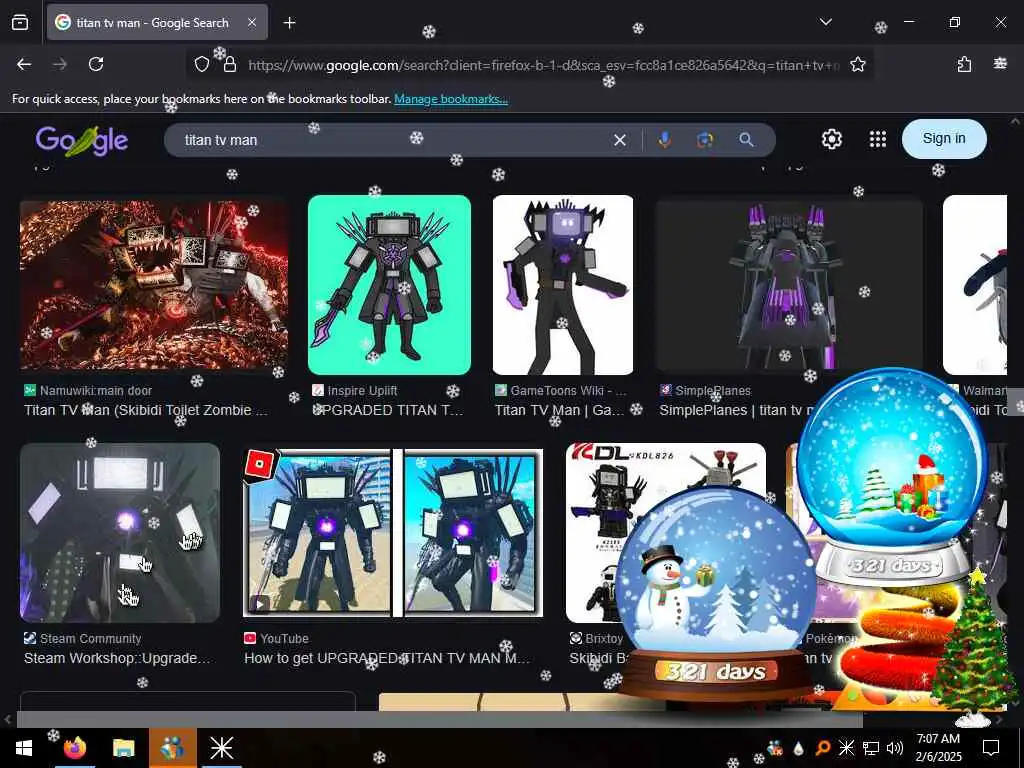Open File Explorer from the taskbar

point(123,748)
